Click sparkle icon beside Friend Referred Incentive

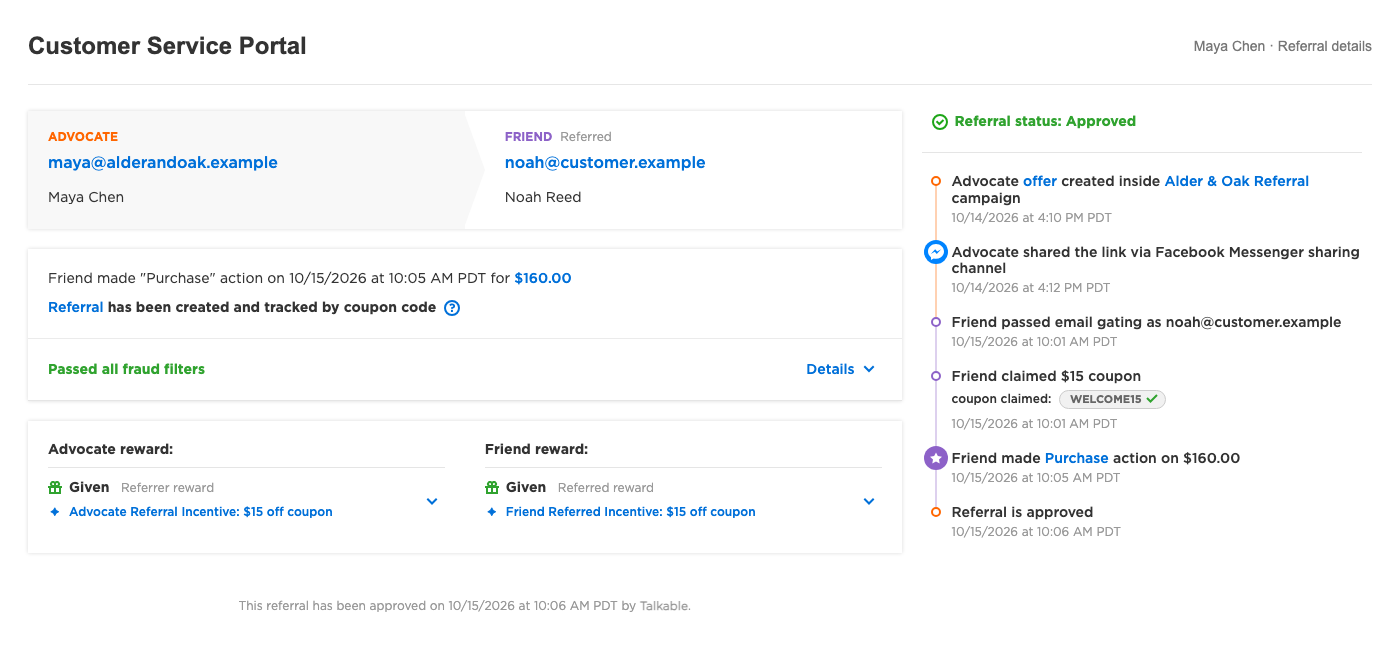point(492,512)
